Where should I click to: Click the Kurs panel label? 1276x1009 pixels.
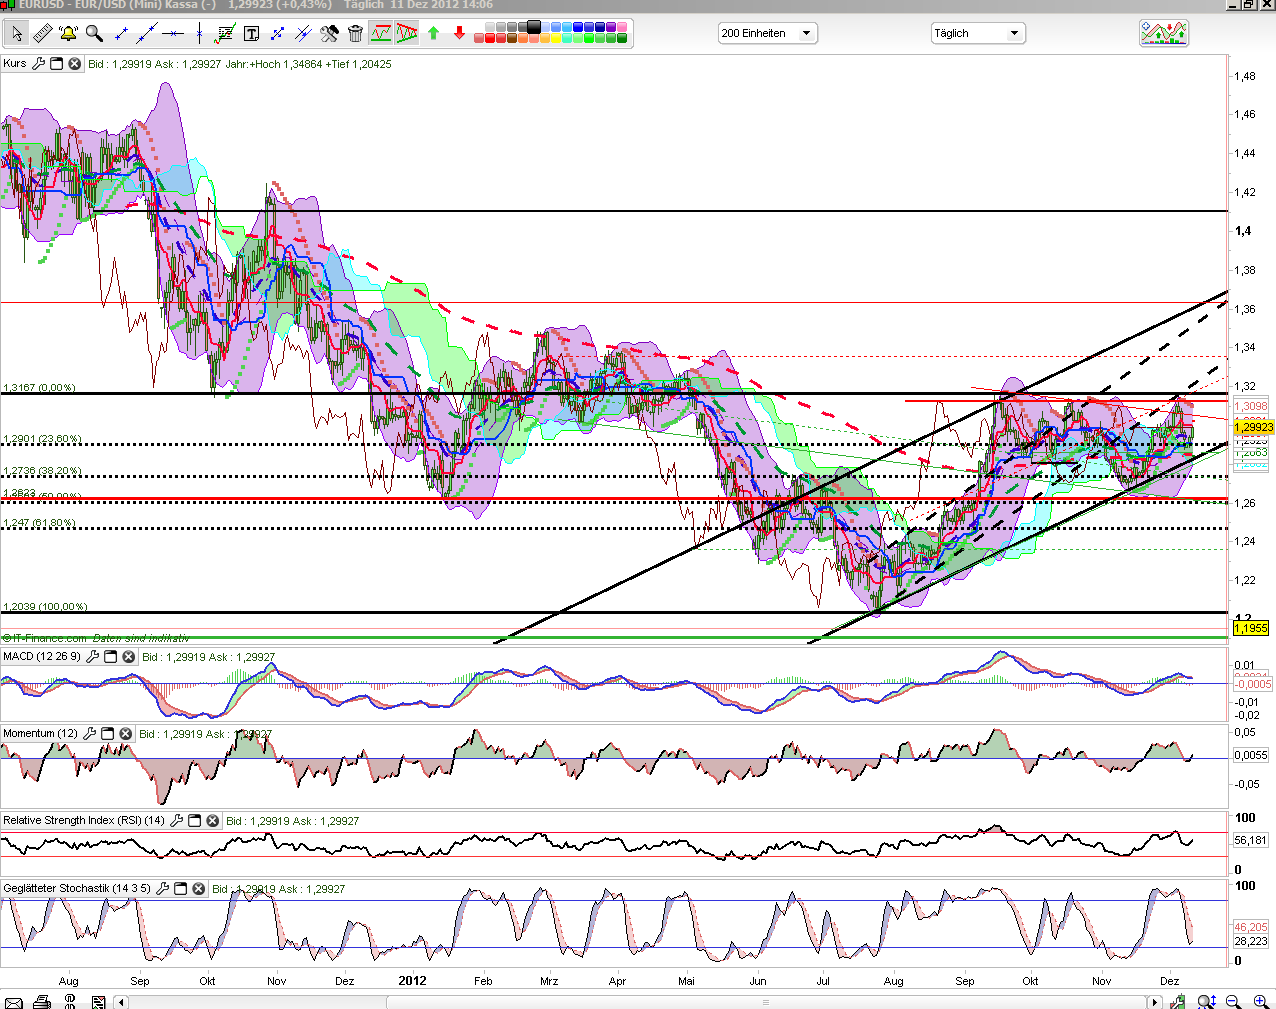tap(15, 63)
